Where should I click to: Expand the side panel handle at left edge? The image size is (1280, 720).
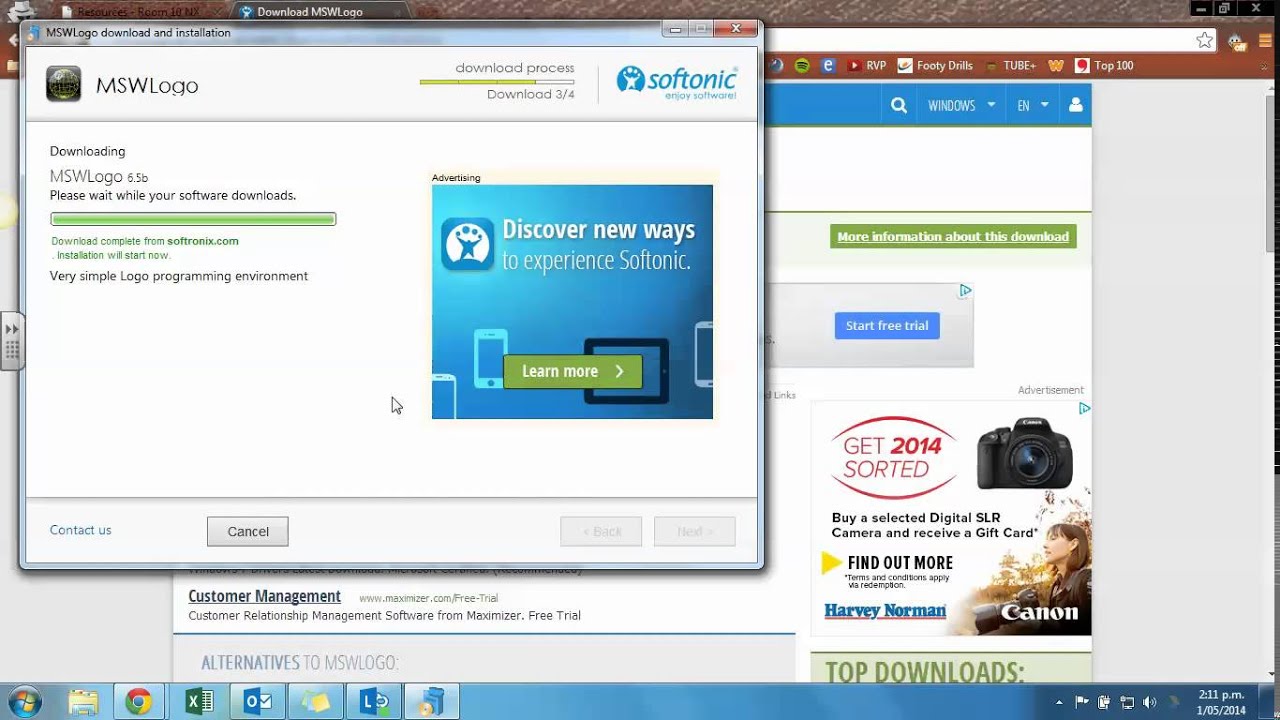click(12, 341)
